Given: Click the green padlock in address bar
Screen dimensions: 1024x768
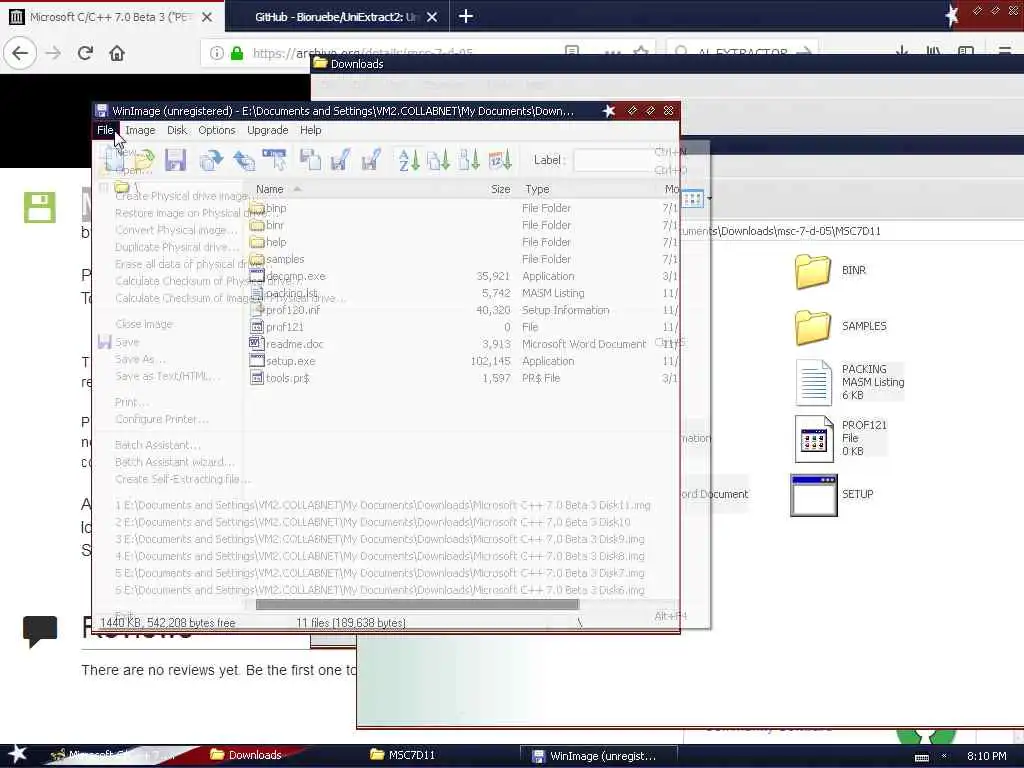Looking at the screenshot, I should coord(237,53).
